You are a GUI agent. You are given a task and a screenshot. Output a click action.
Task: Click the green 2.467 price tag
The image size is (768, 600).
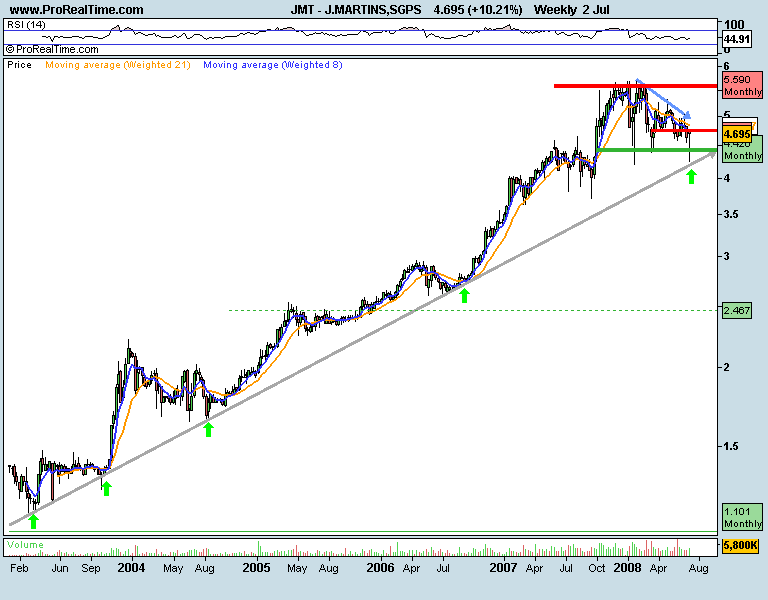(737, 311)
